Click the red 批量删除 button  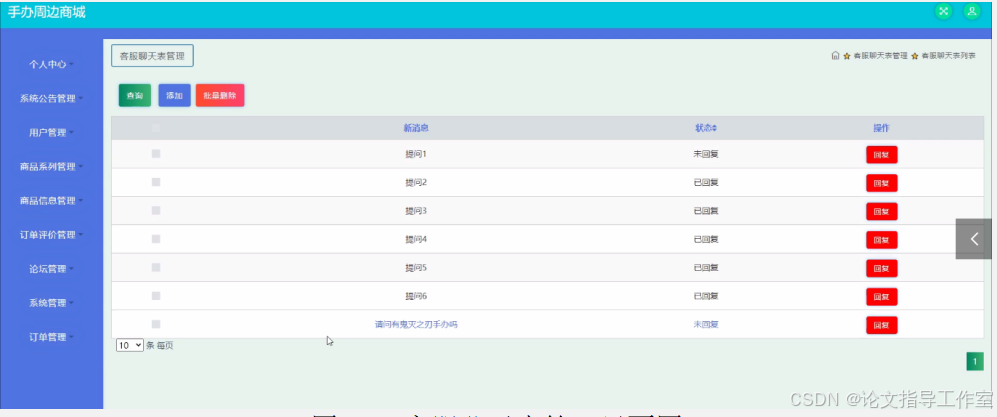[220, 95]
